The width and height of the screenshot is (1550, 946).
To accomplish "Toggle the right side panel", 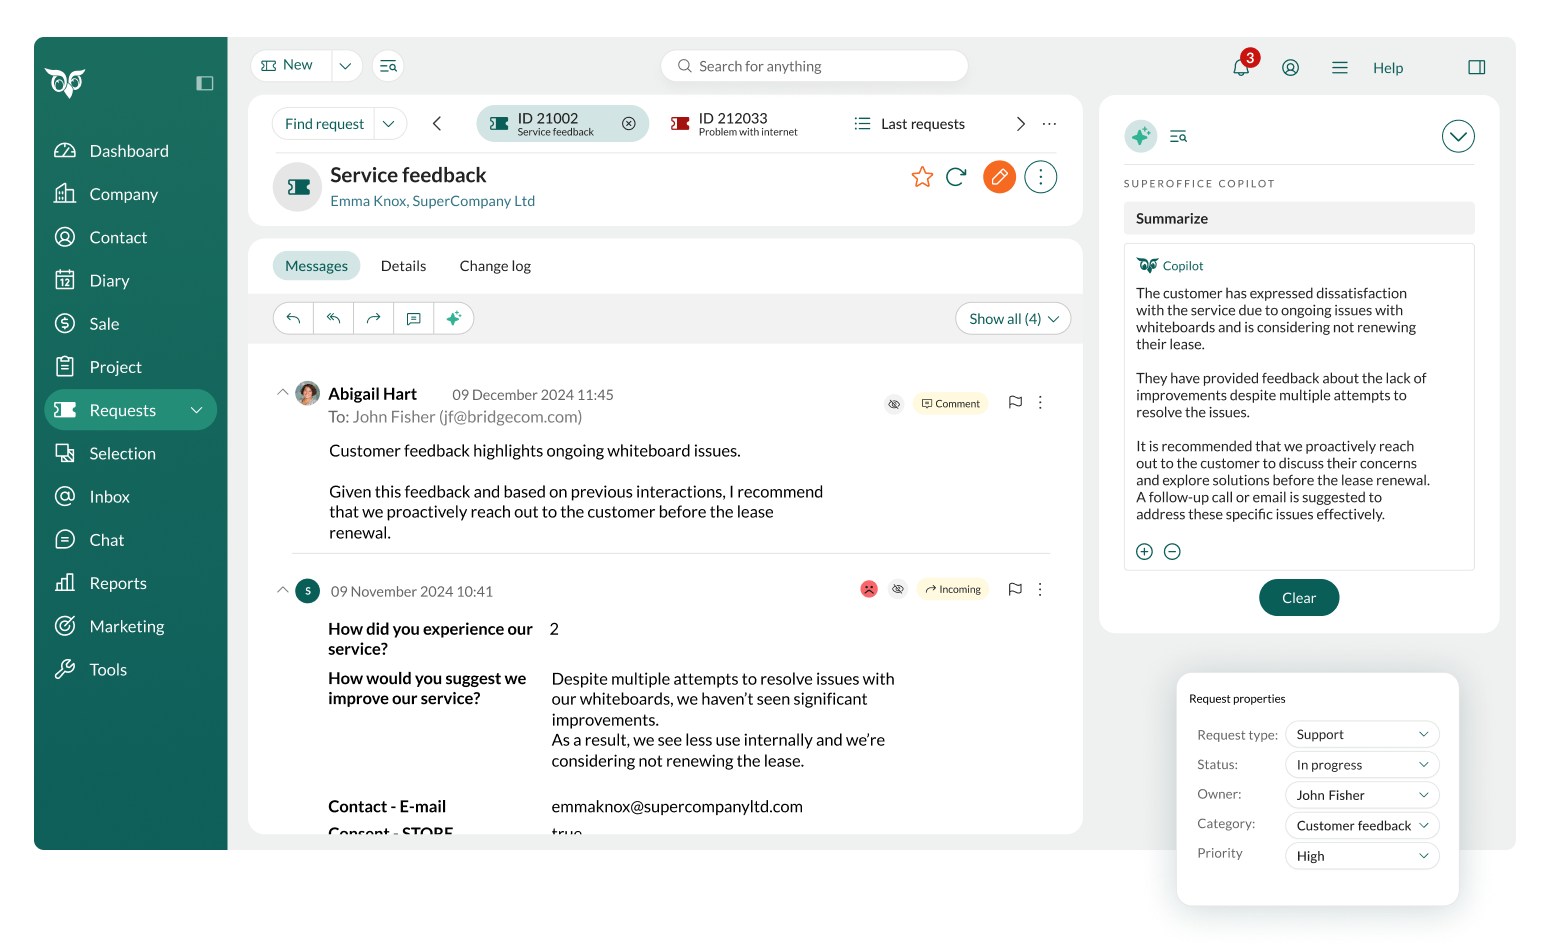I will pos(1476,68).
